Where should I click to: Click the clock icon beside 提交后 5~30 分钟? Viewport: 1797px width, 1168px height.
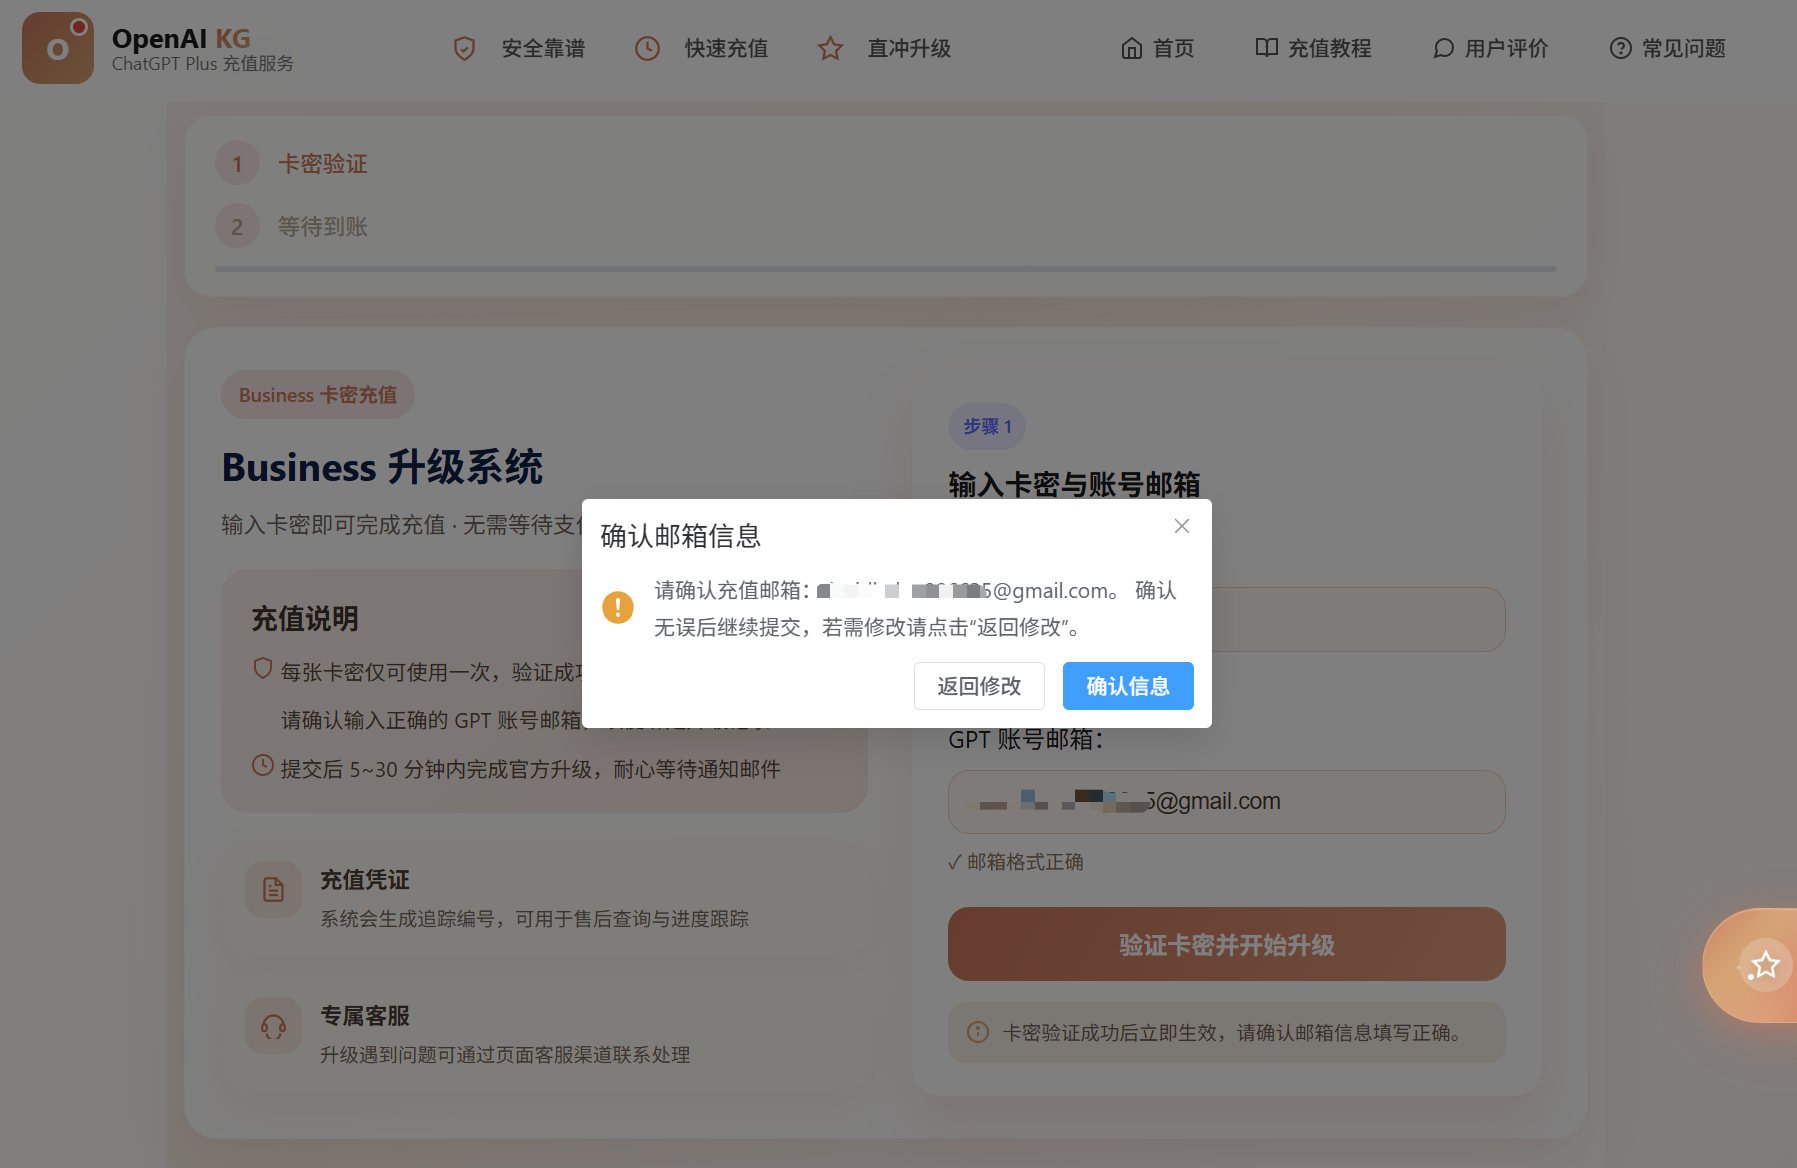(262, 766)
